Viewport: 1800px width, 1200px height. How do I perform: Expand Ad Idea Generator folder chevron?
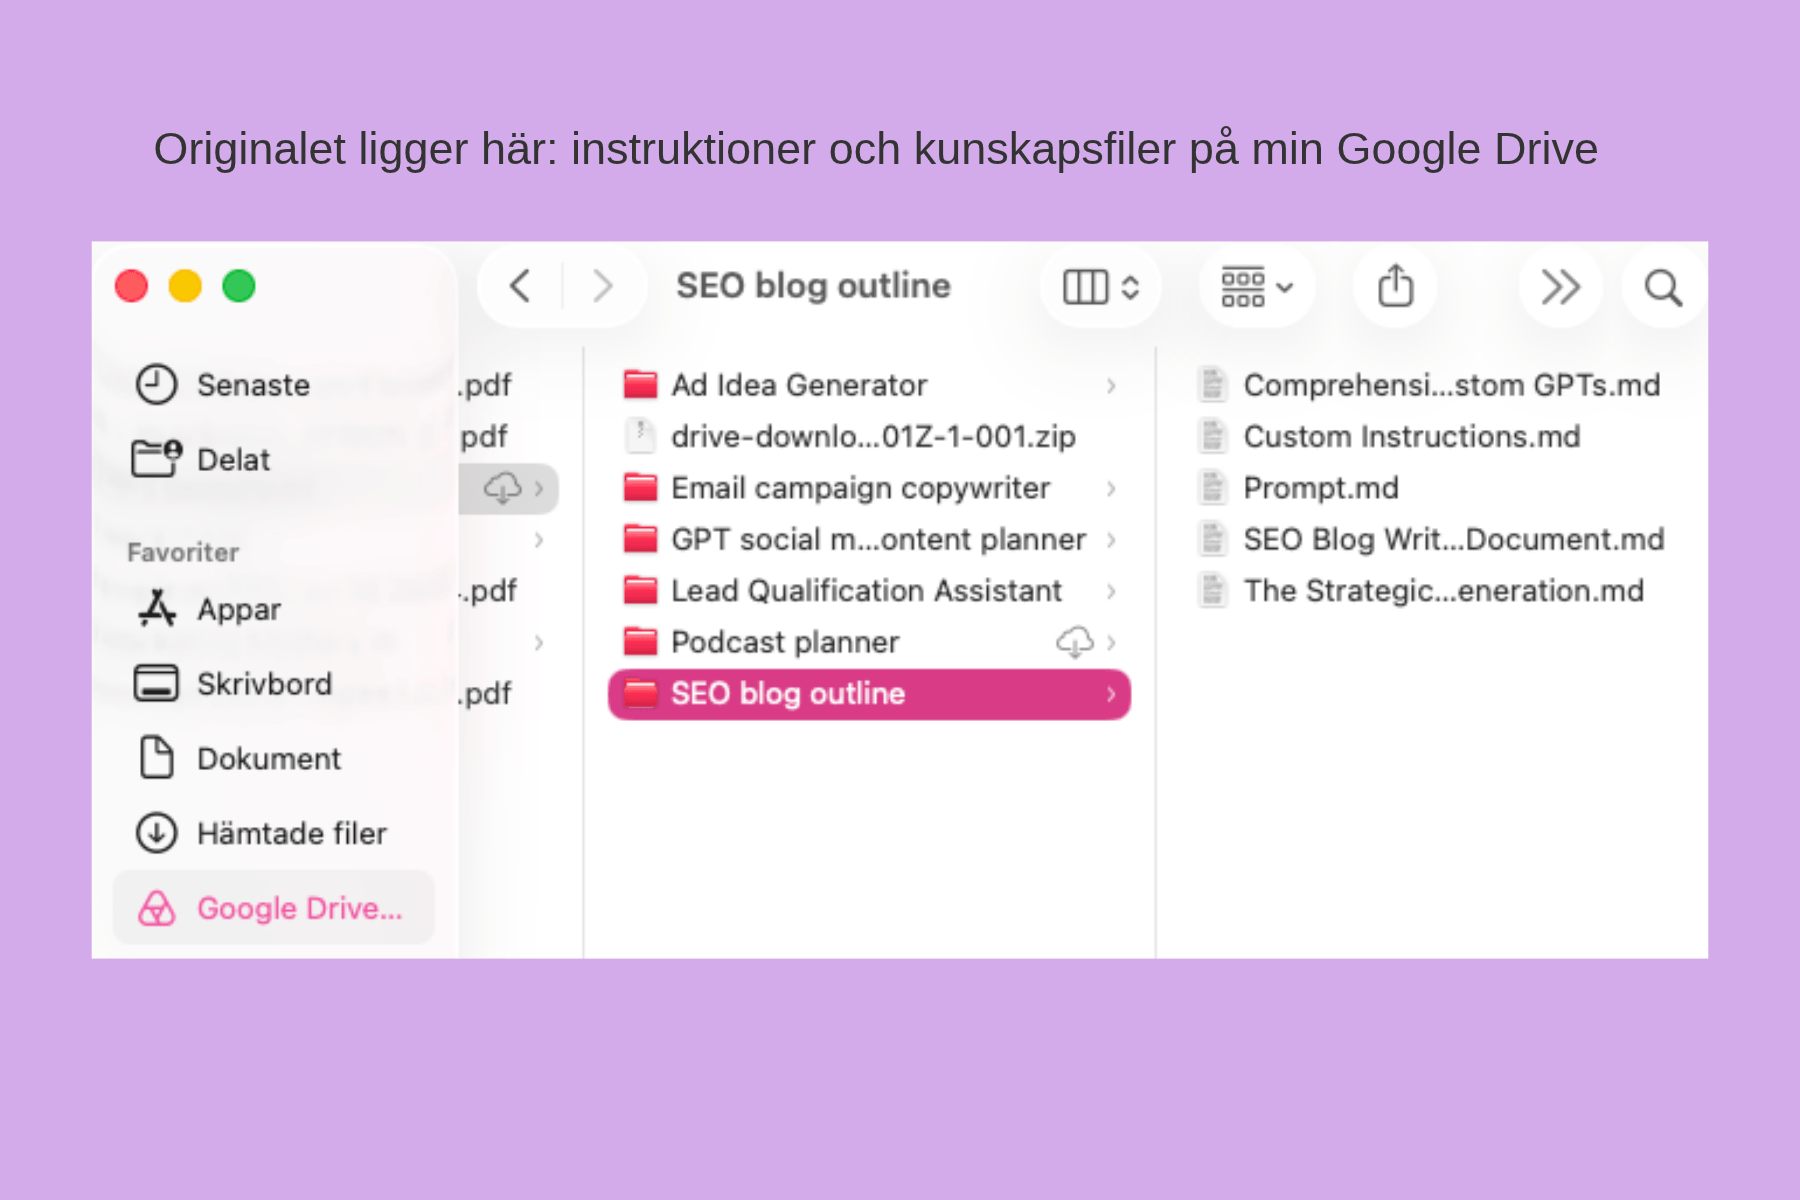point(1111,385)
